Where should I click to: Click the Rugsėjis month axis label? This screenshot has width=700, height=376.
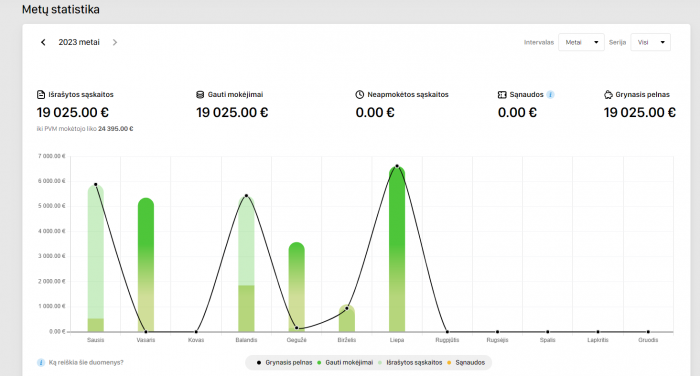click(x=497, y=340)
